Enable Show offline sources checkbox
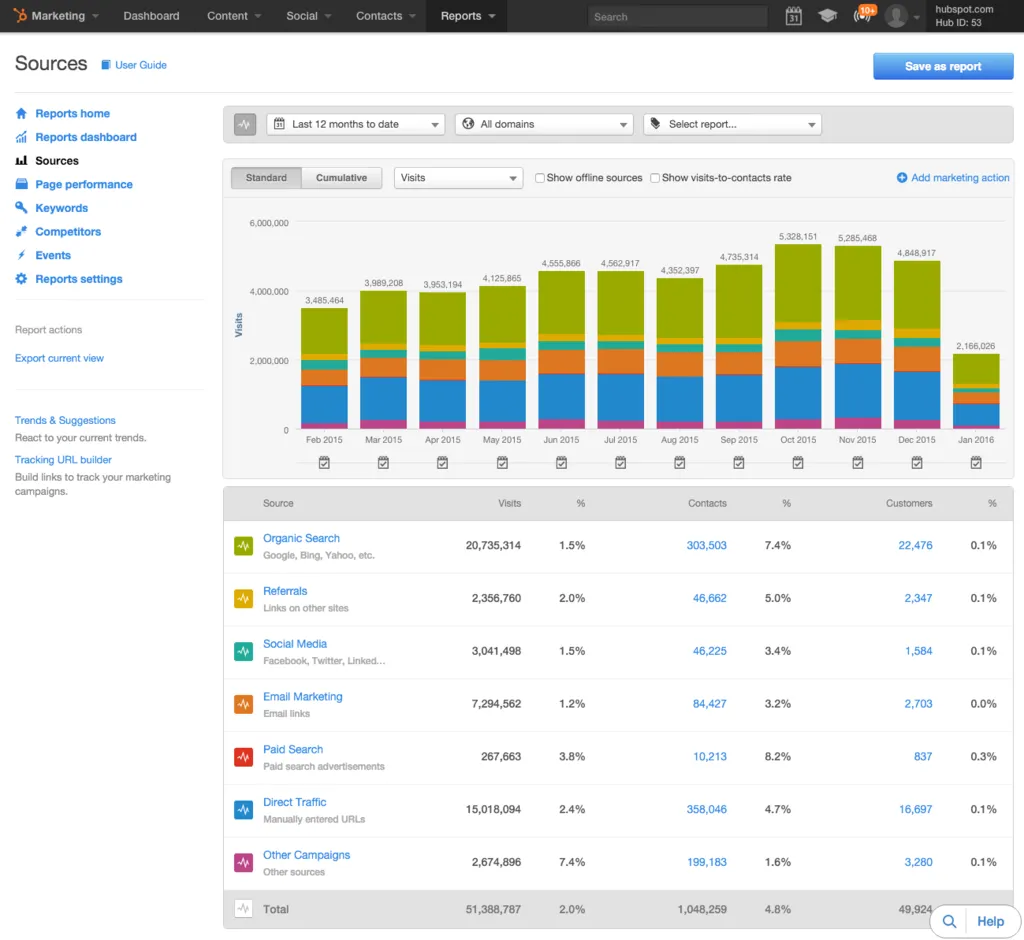The height and width of the screenshot is (940, 1024). click(539, 178)
